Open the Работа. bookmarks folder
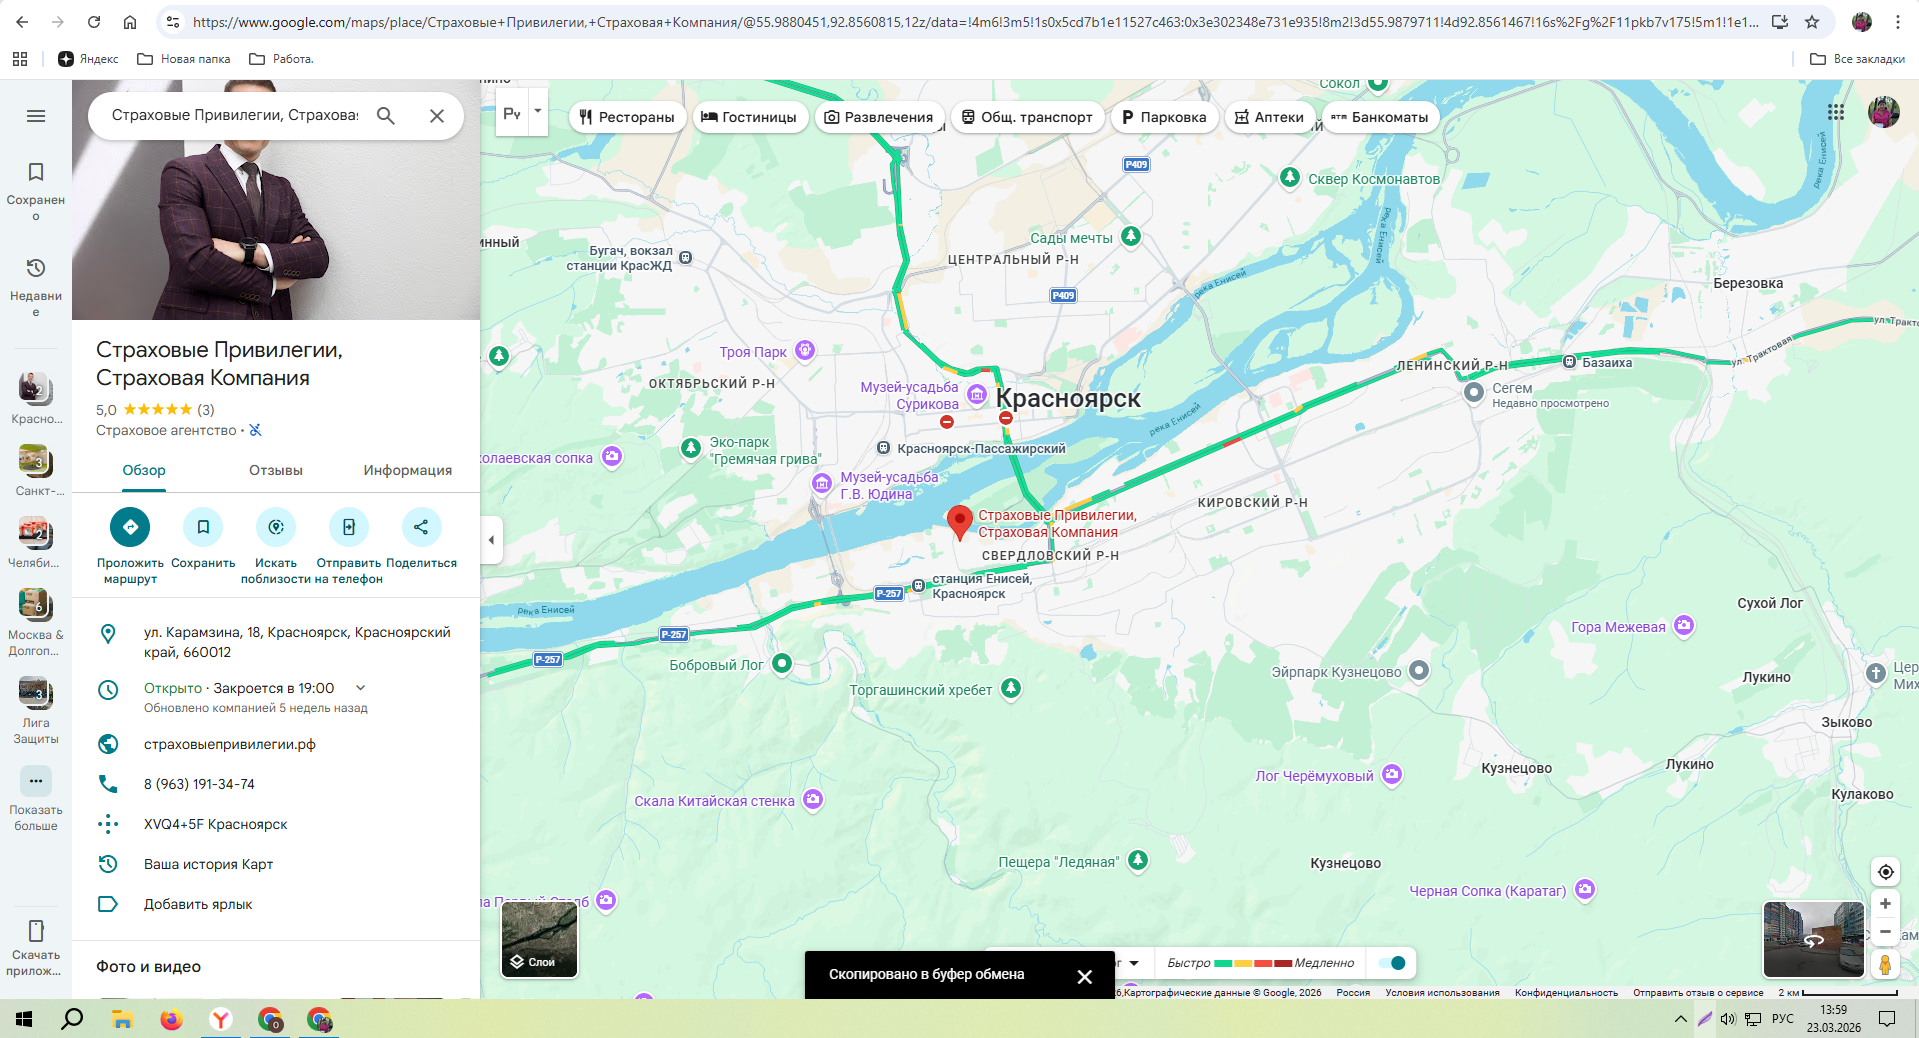 (281, 59)
